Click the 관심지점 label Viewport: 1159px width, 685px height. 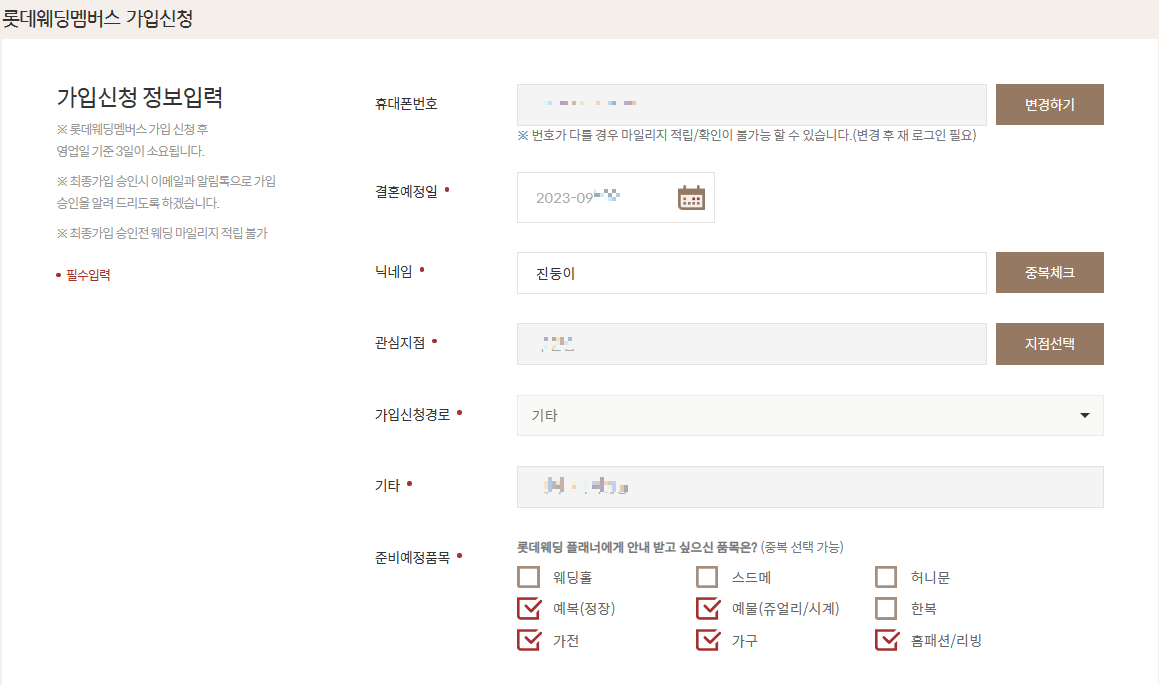pyautogui.click(x=400, y=343)
